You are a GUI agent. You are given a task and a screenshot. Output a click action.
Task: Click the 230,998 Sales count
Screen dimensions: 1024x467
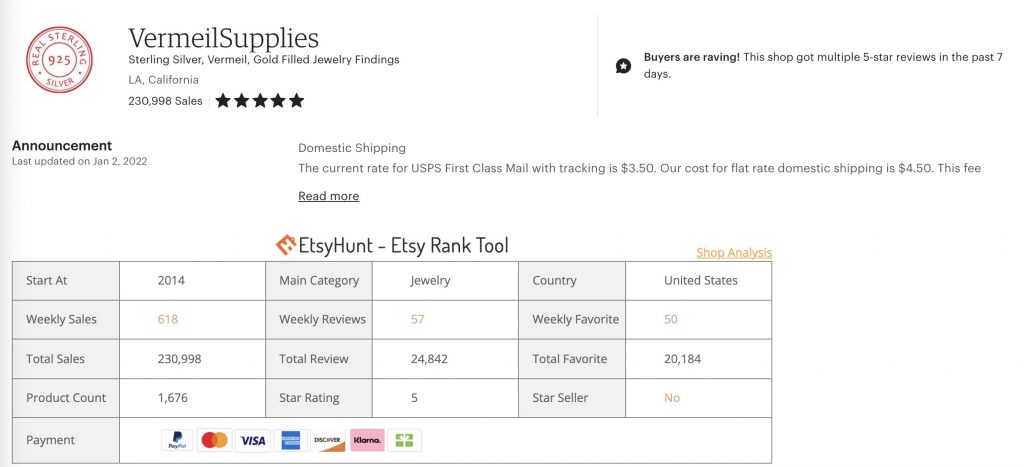(x=165, y=101)
